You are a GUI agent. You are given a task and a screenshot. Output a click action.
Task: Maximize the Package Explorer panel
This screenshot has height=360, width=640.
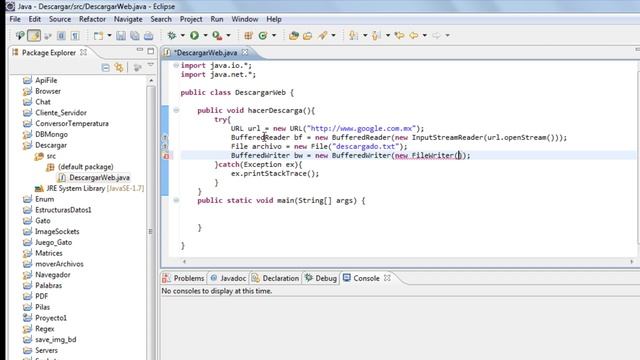151,51
